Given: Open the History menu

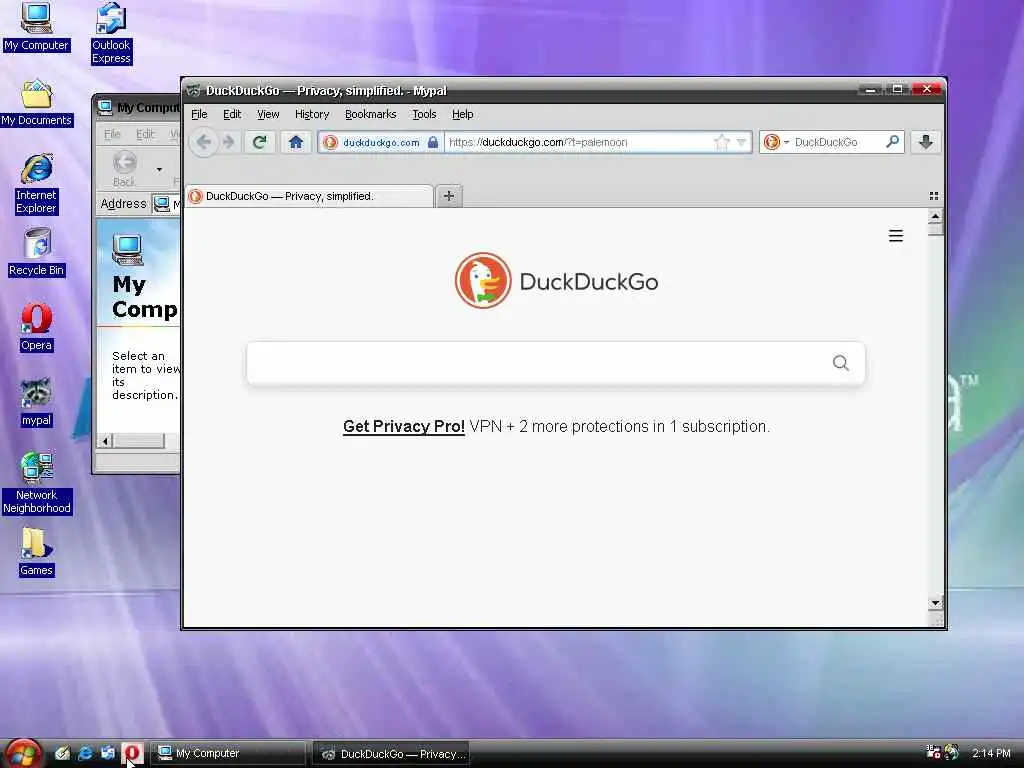Looking at the screenshot, I should [312, 114].
